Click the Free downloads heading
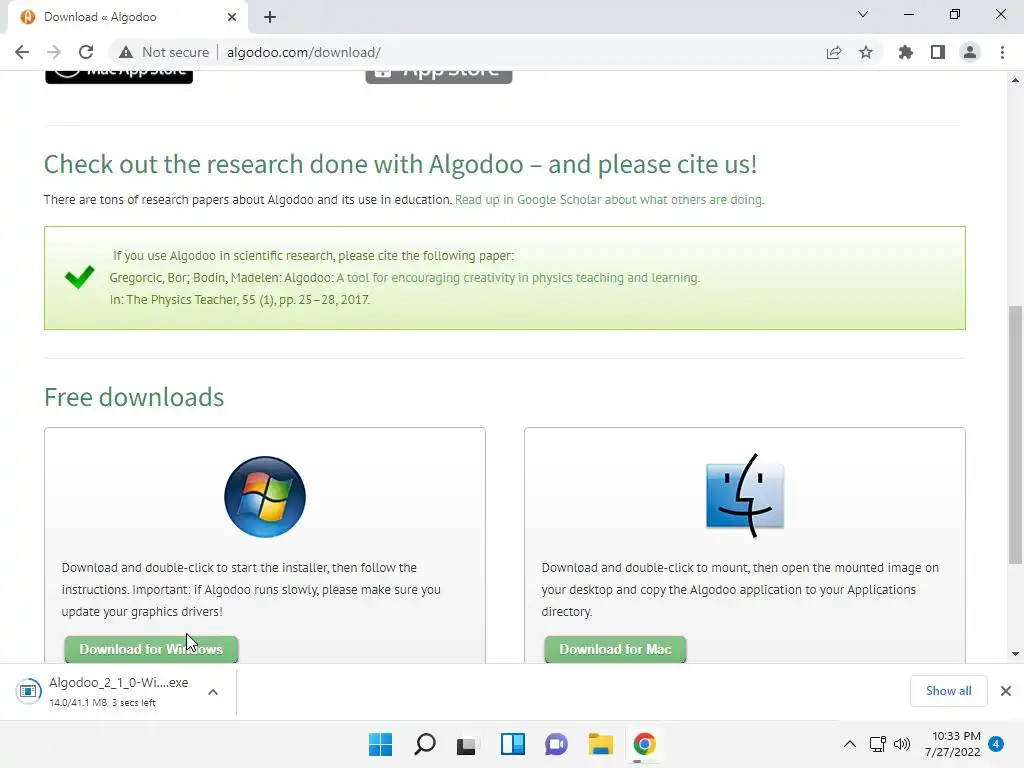1024x768 pixels. [x=134, y=397]
